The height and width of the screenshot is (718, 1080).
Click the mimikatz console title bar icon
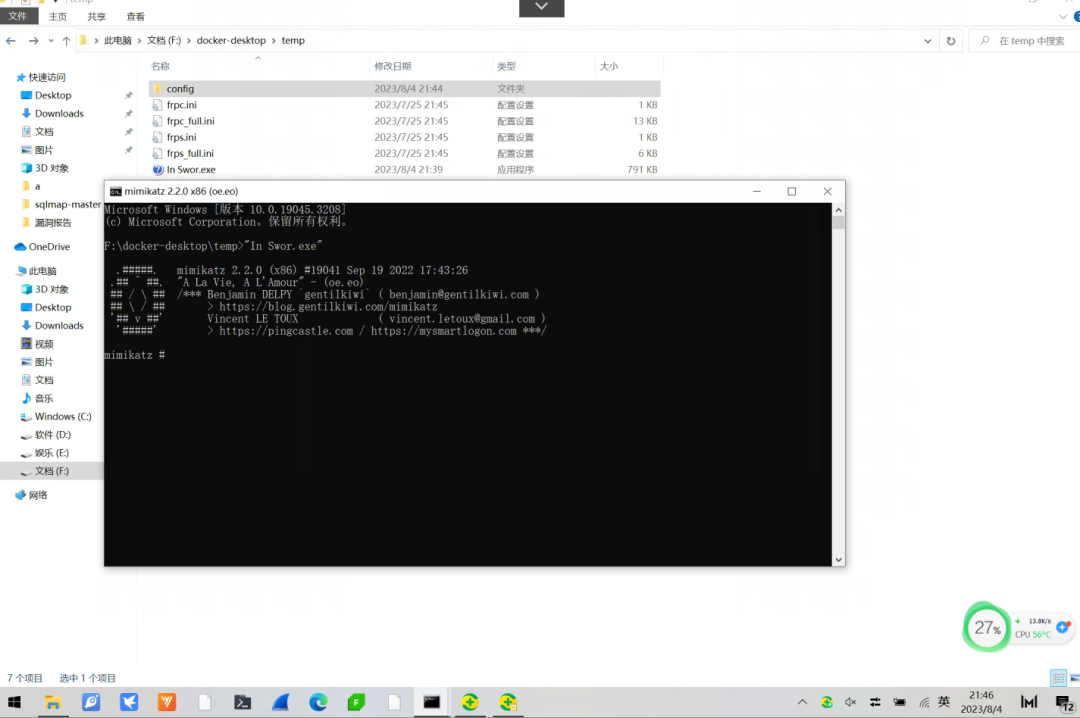[116, 192]
